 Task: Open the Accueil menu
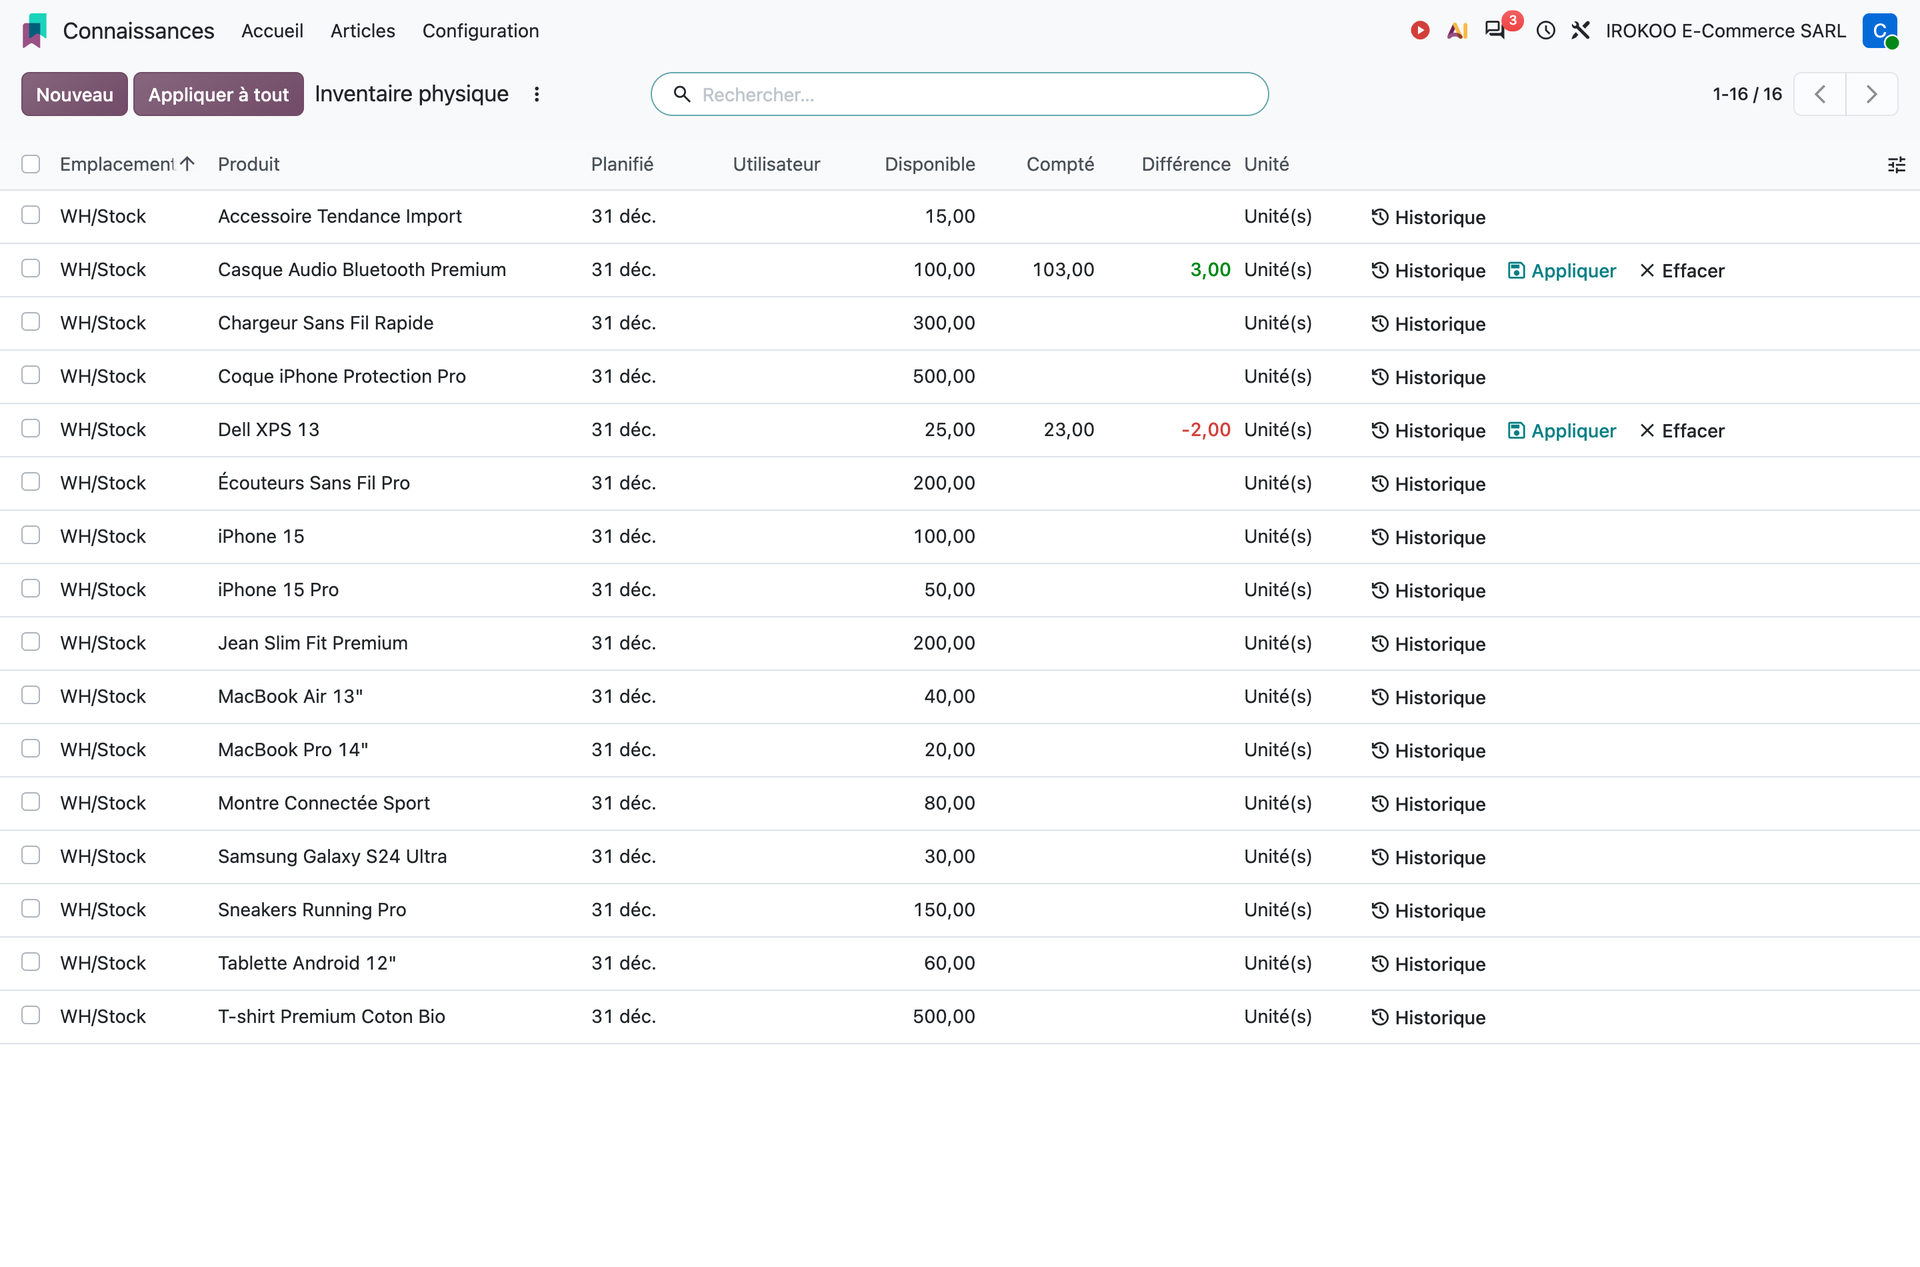pos(272,31)
